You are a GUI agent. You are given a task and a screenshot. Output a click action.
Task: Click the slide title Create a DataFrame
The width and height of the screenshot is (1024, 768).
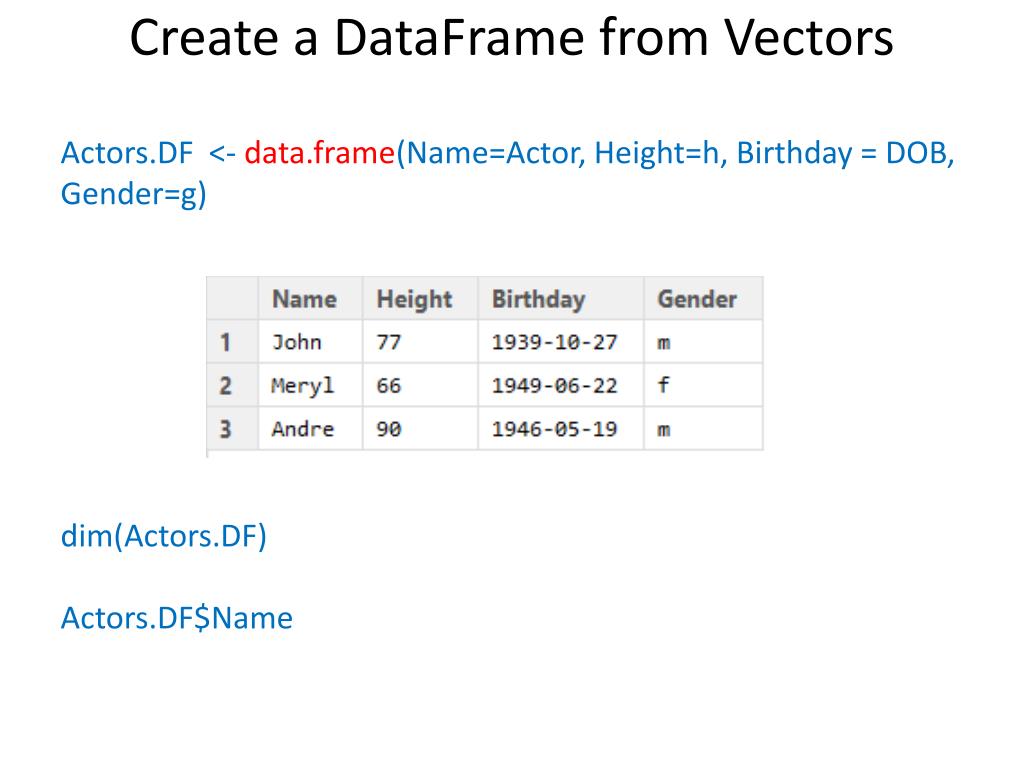point(511,37)
